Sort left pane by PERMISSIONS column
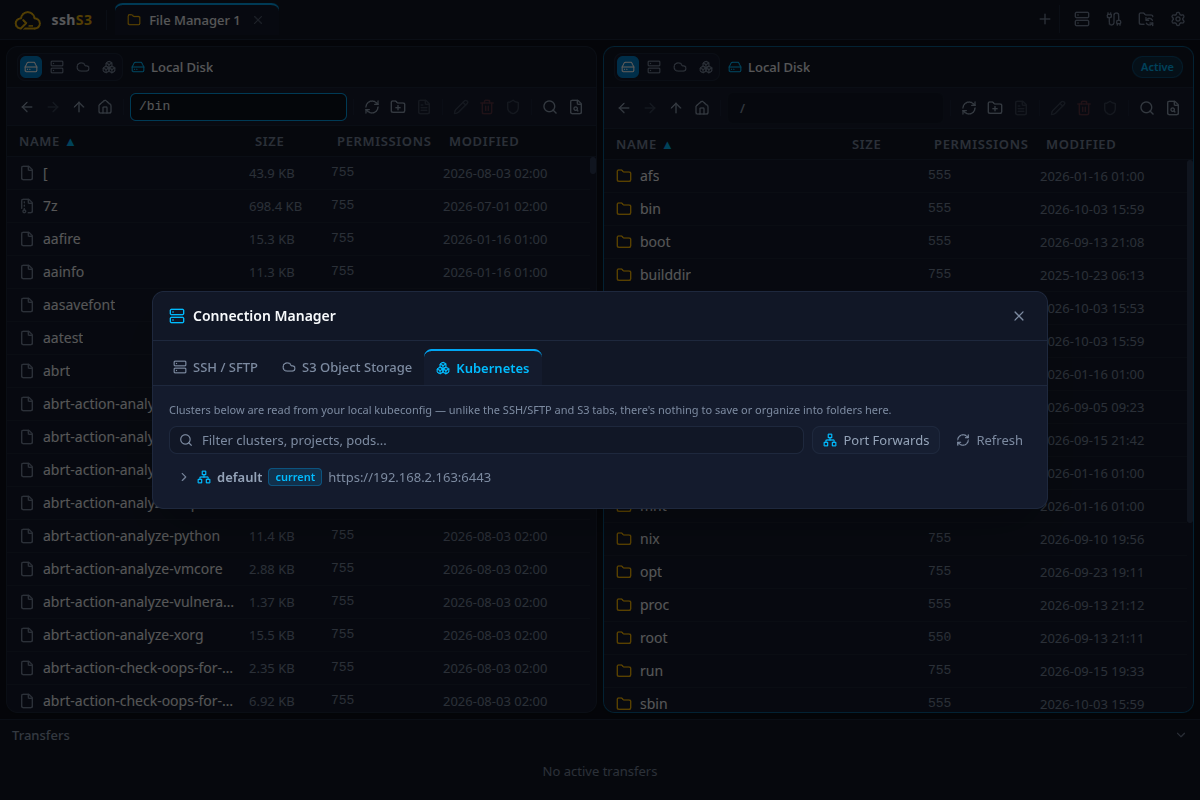This screenshot has width=1200, height=800. [384, 141]
